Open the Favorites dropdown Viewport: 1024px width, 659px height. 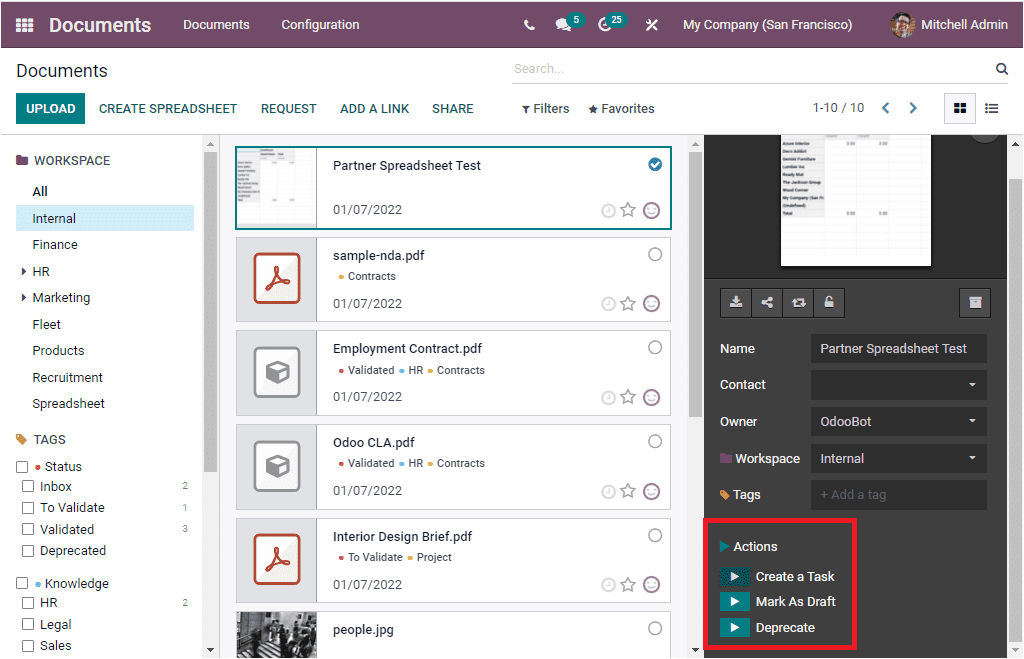[x=621, y=109]
